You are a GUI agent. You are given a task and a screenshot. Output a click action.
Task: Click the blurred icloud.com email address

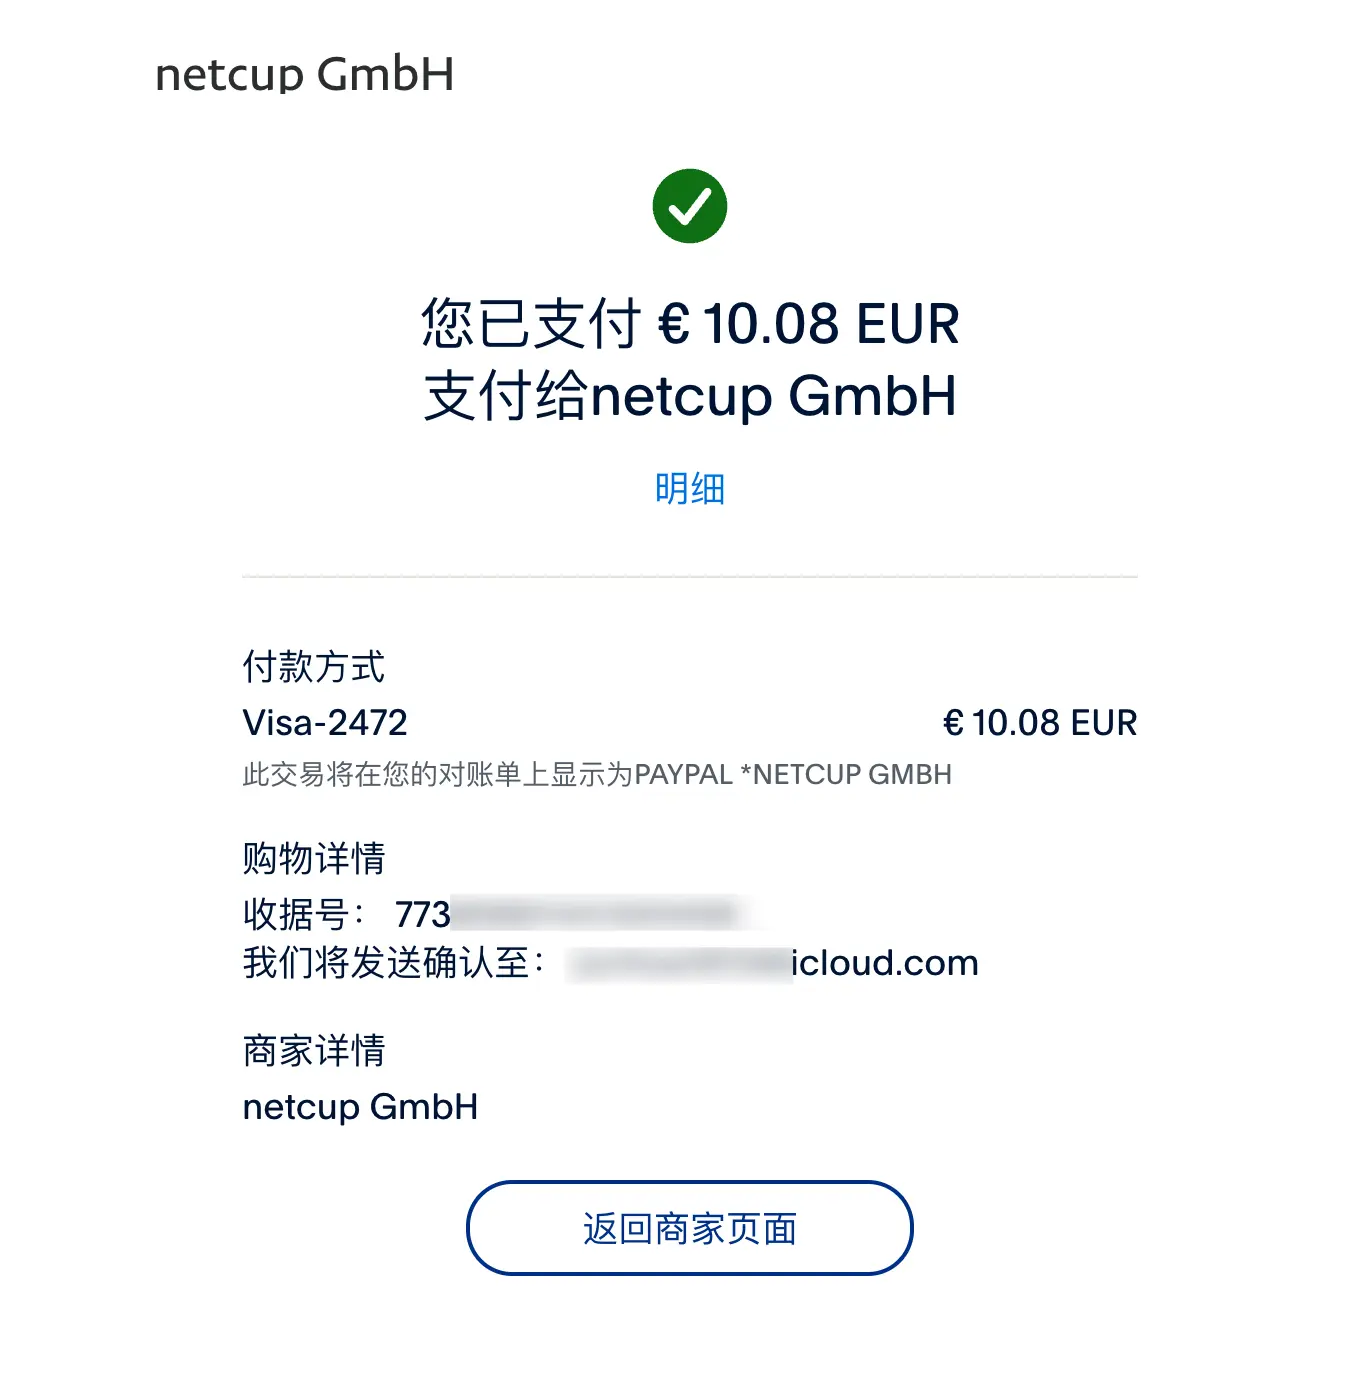[773, 963]
